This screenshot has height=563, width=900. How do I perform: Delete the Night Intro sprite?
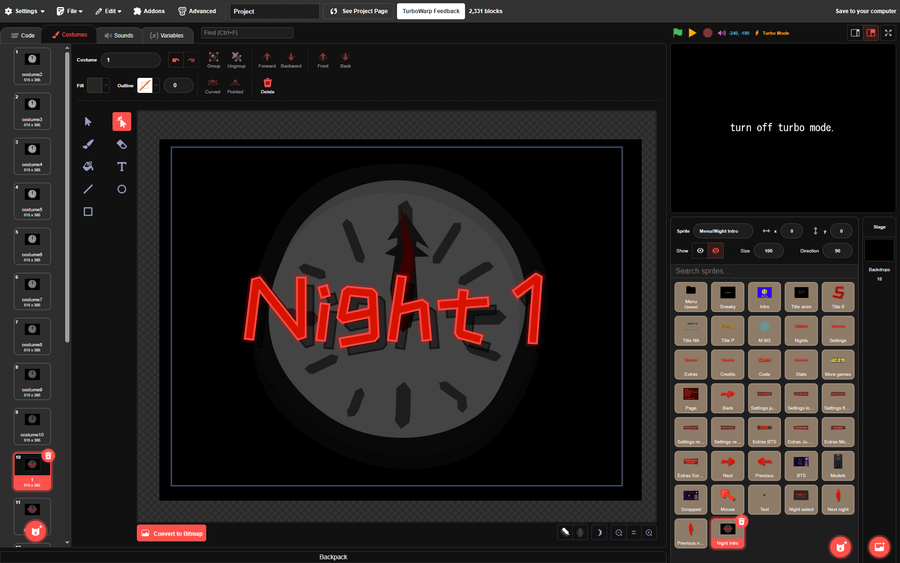tap(741, 522)
